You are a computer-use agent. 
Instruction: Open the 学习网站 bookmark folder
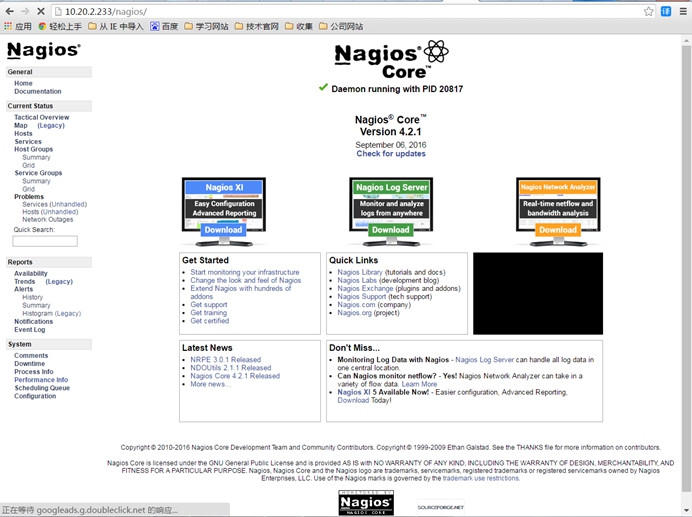(x=207, y=26)
